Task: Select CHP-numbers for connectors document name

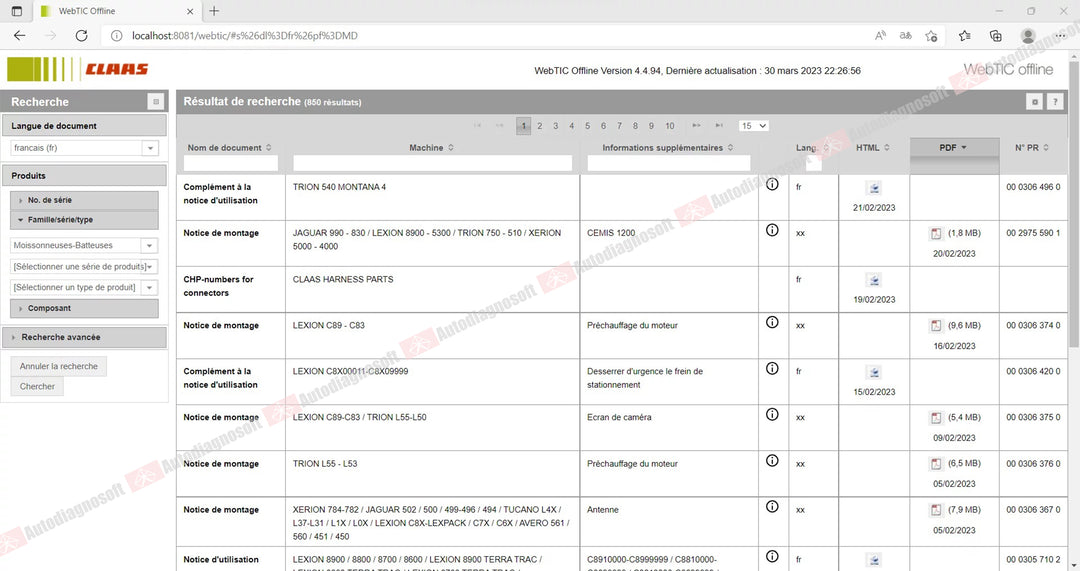Action: (218, 286)
